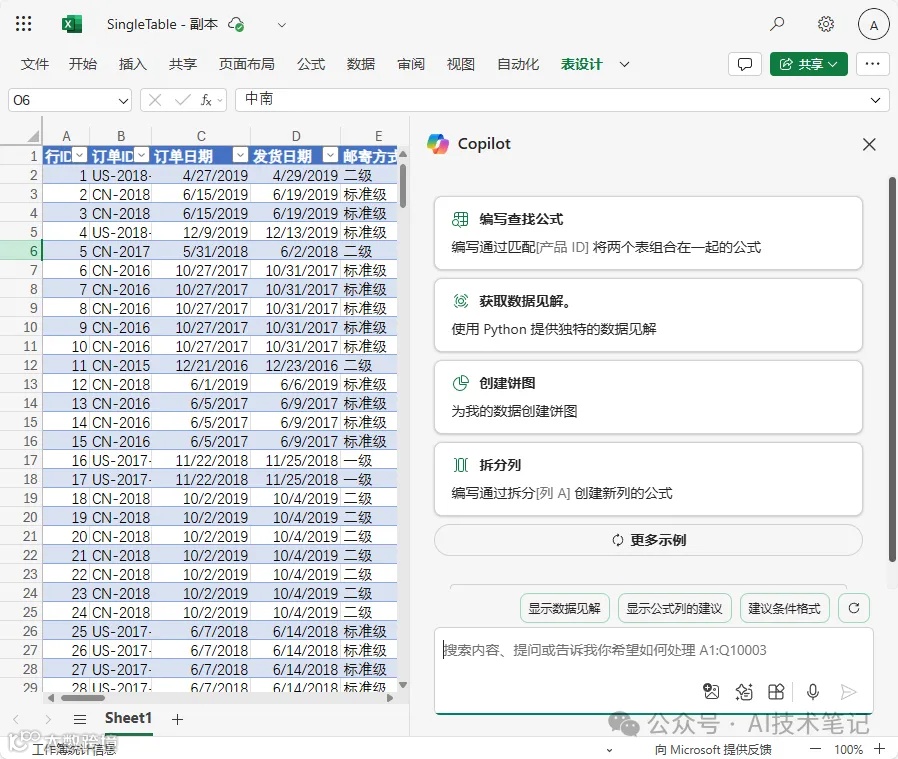
Task: Select the 拆分列 card
Action: (648, 479)
